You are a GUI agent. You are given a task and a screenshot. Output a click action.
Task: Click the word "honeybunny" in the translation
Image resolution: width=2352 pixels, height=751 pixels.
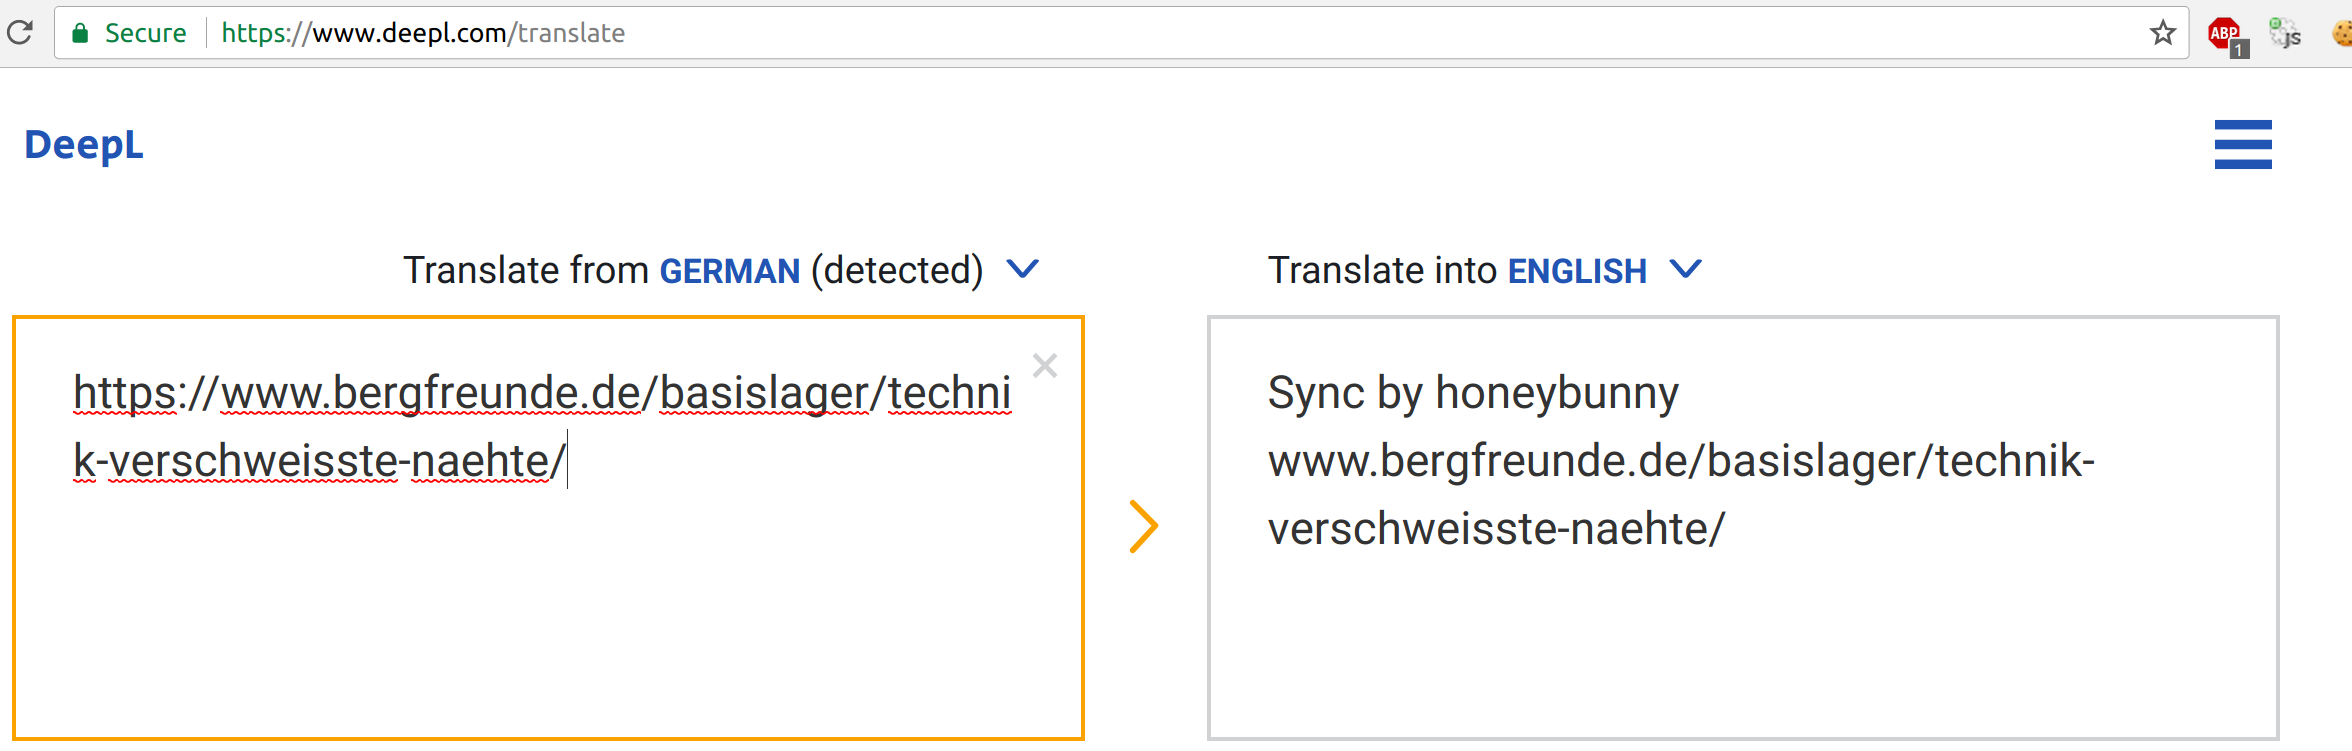click(x=1557, y=394)
